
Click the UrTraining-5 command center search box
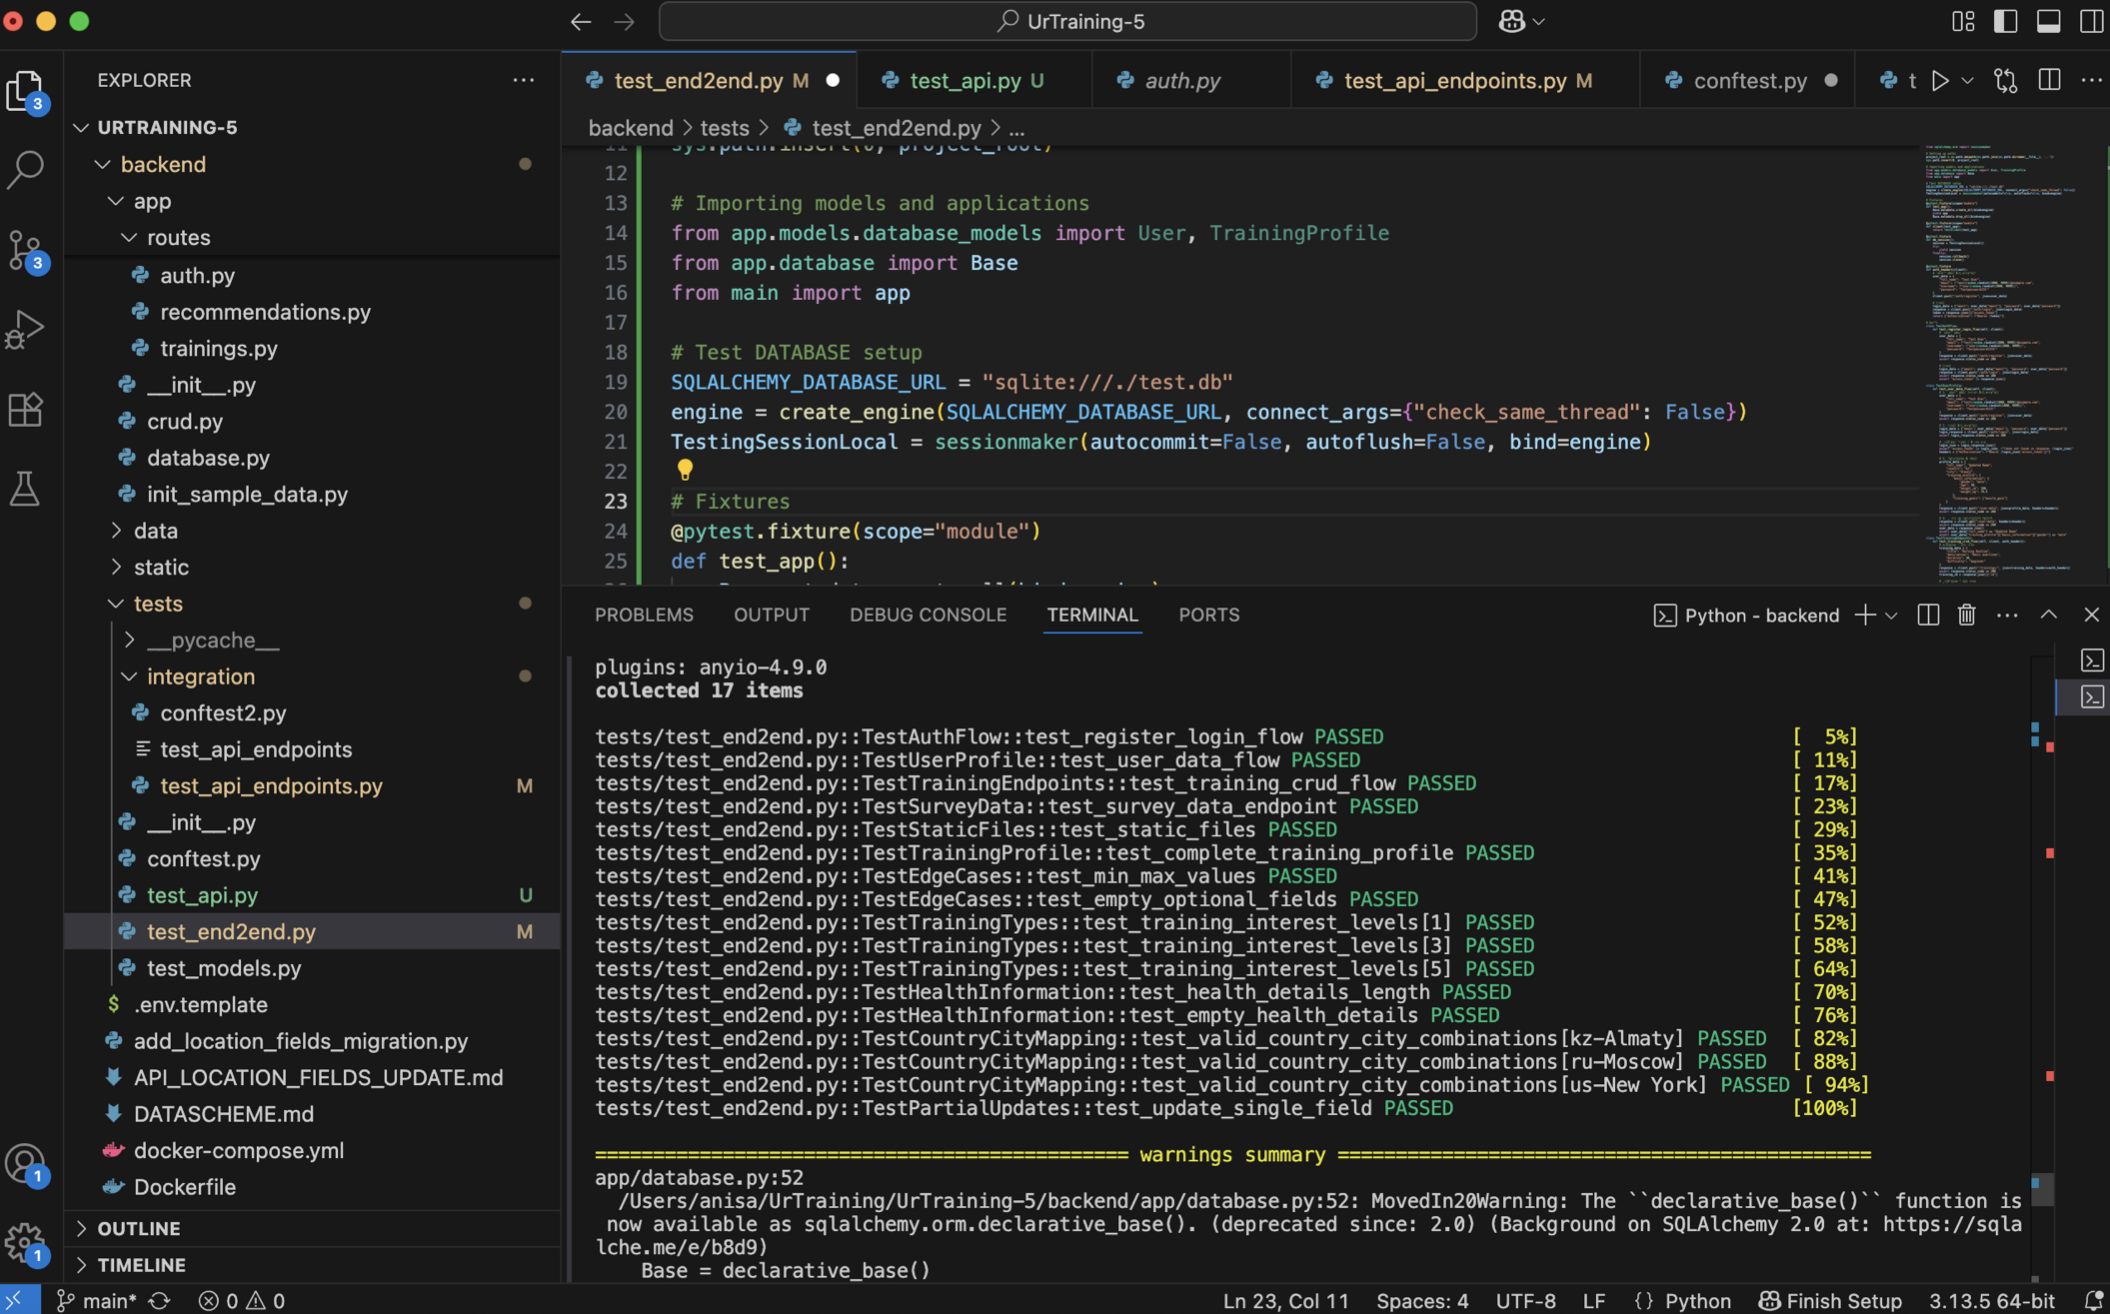(1067, 21)
